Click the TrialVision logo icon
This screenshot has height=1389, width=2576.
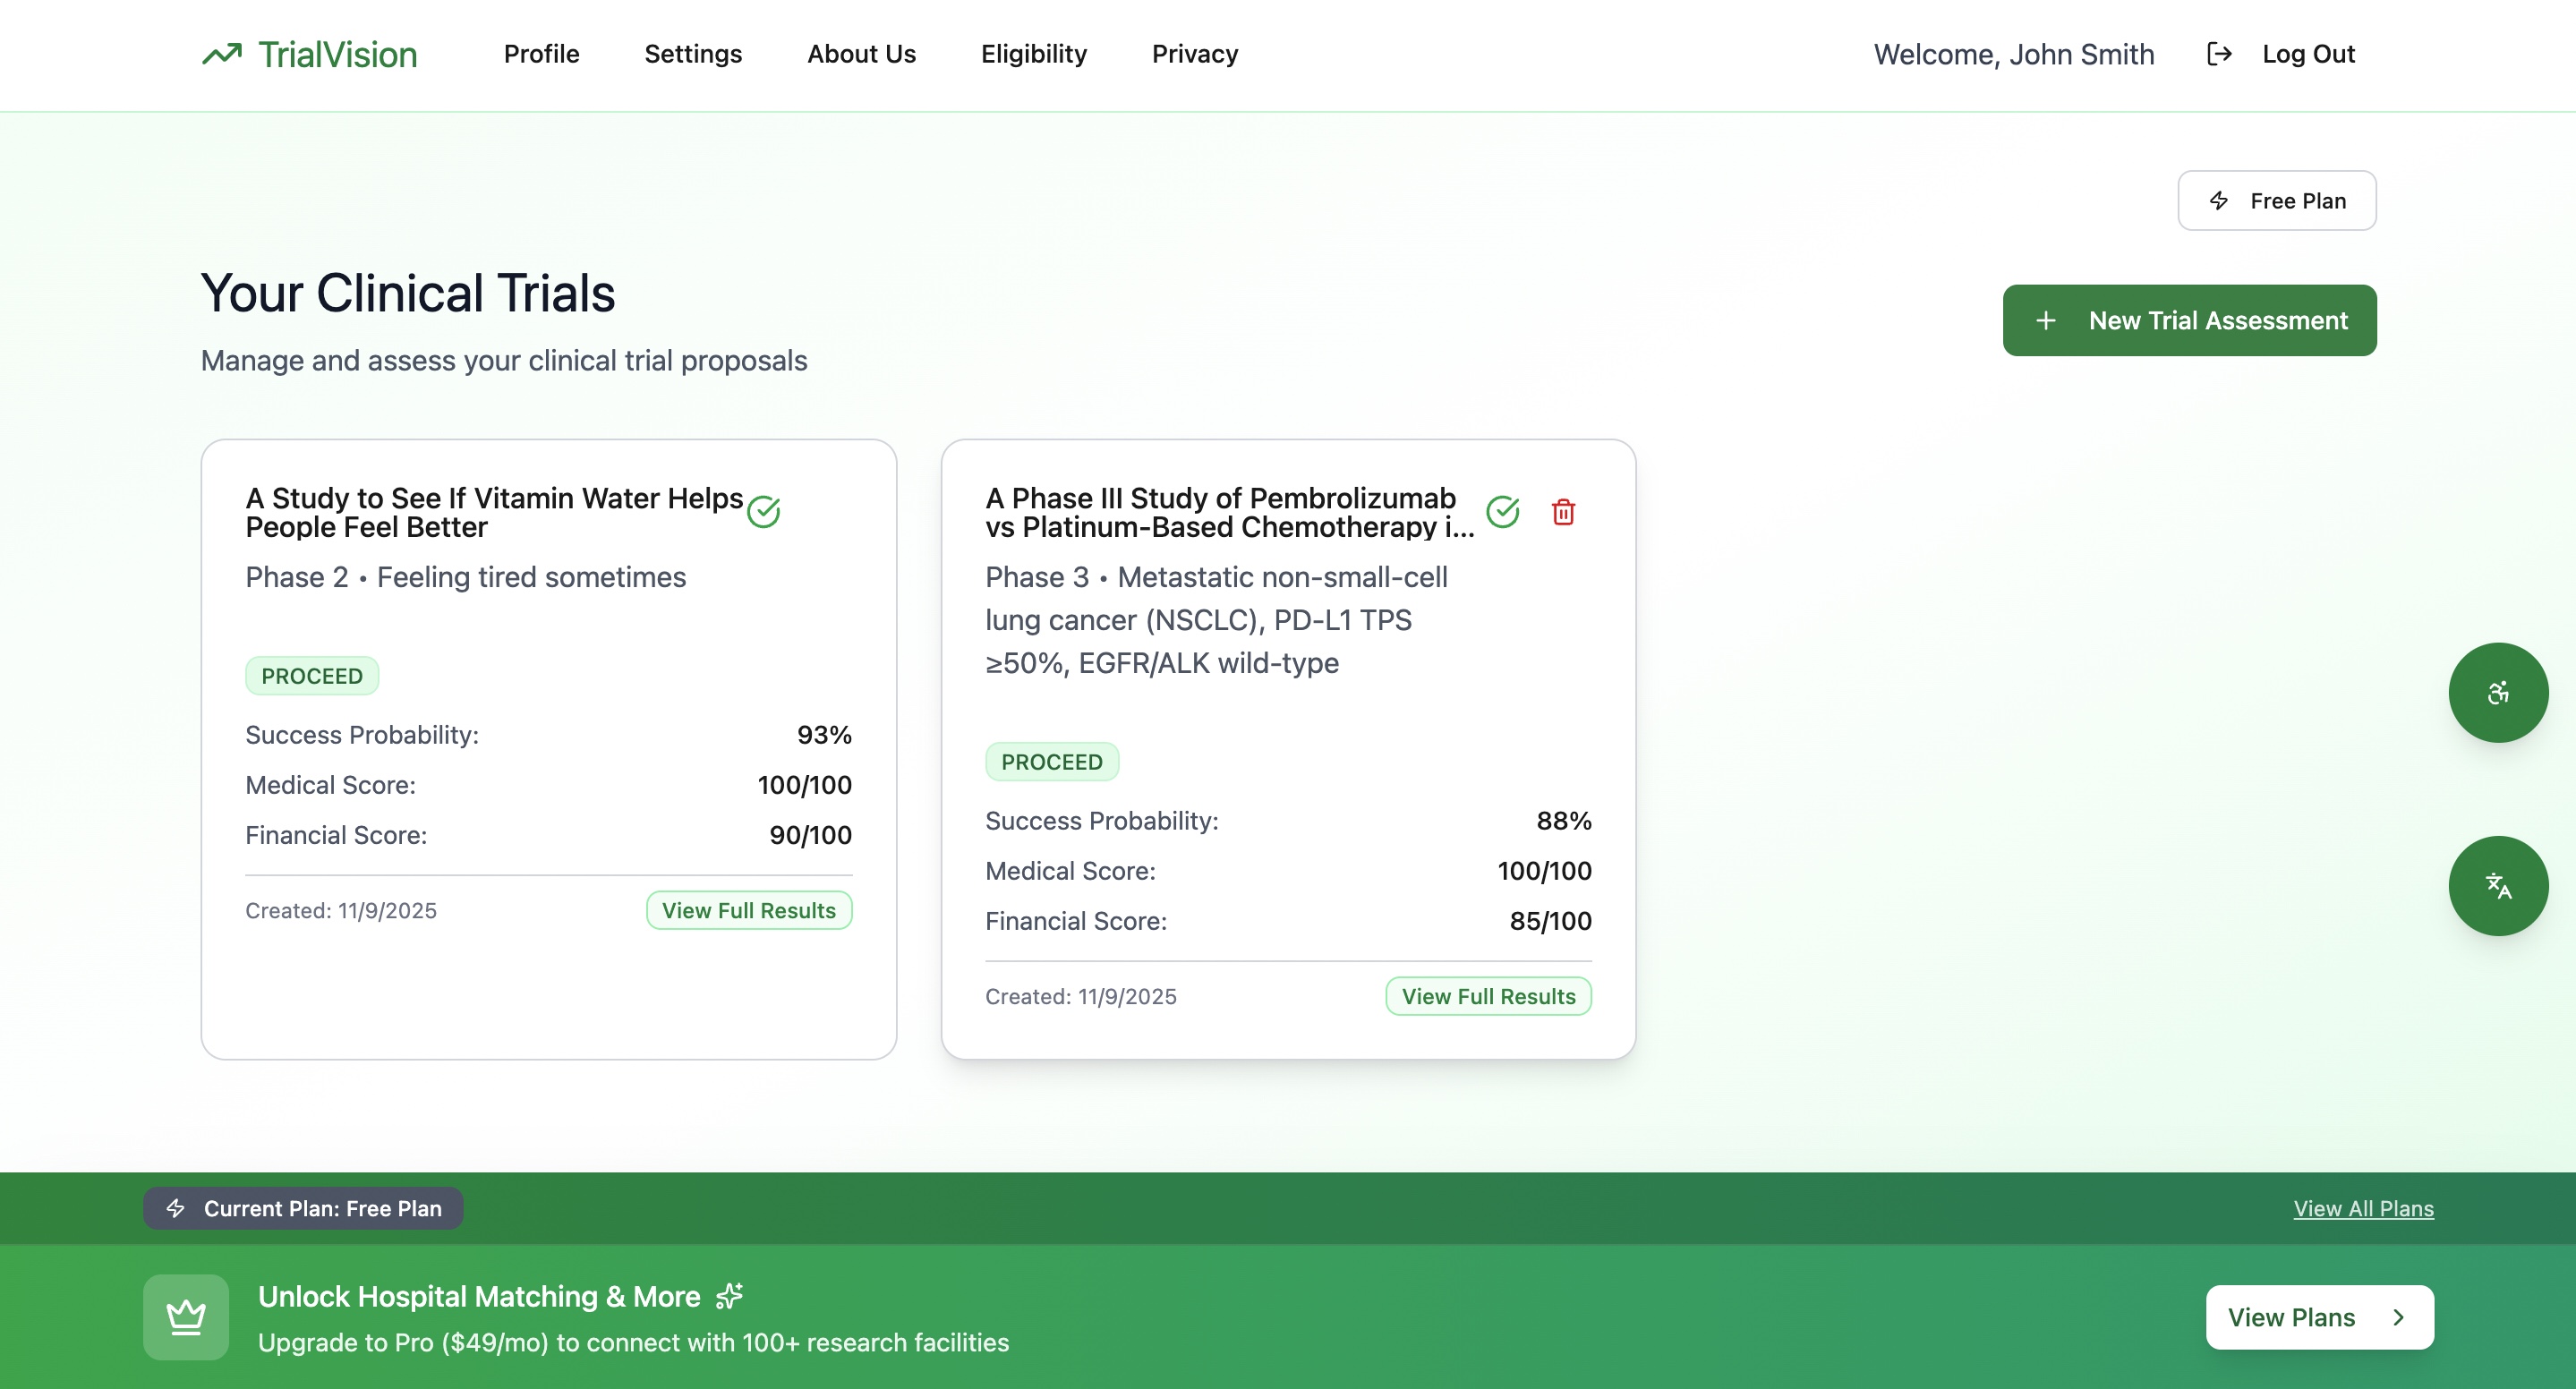[x=222, y=54]
